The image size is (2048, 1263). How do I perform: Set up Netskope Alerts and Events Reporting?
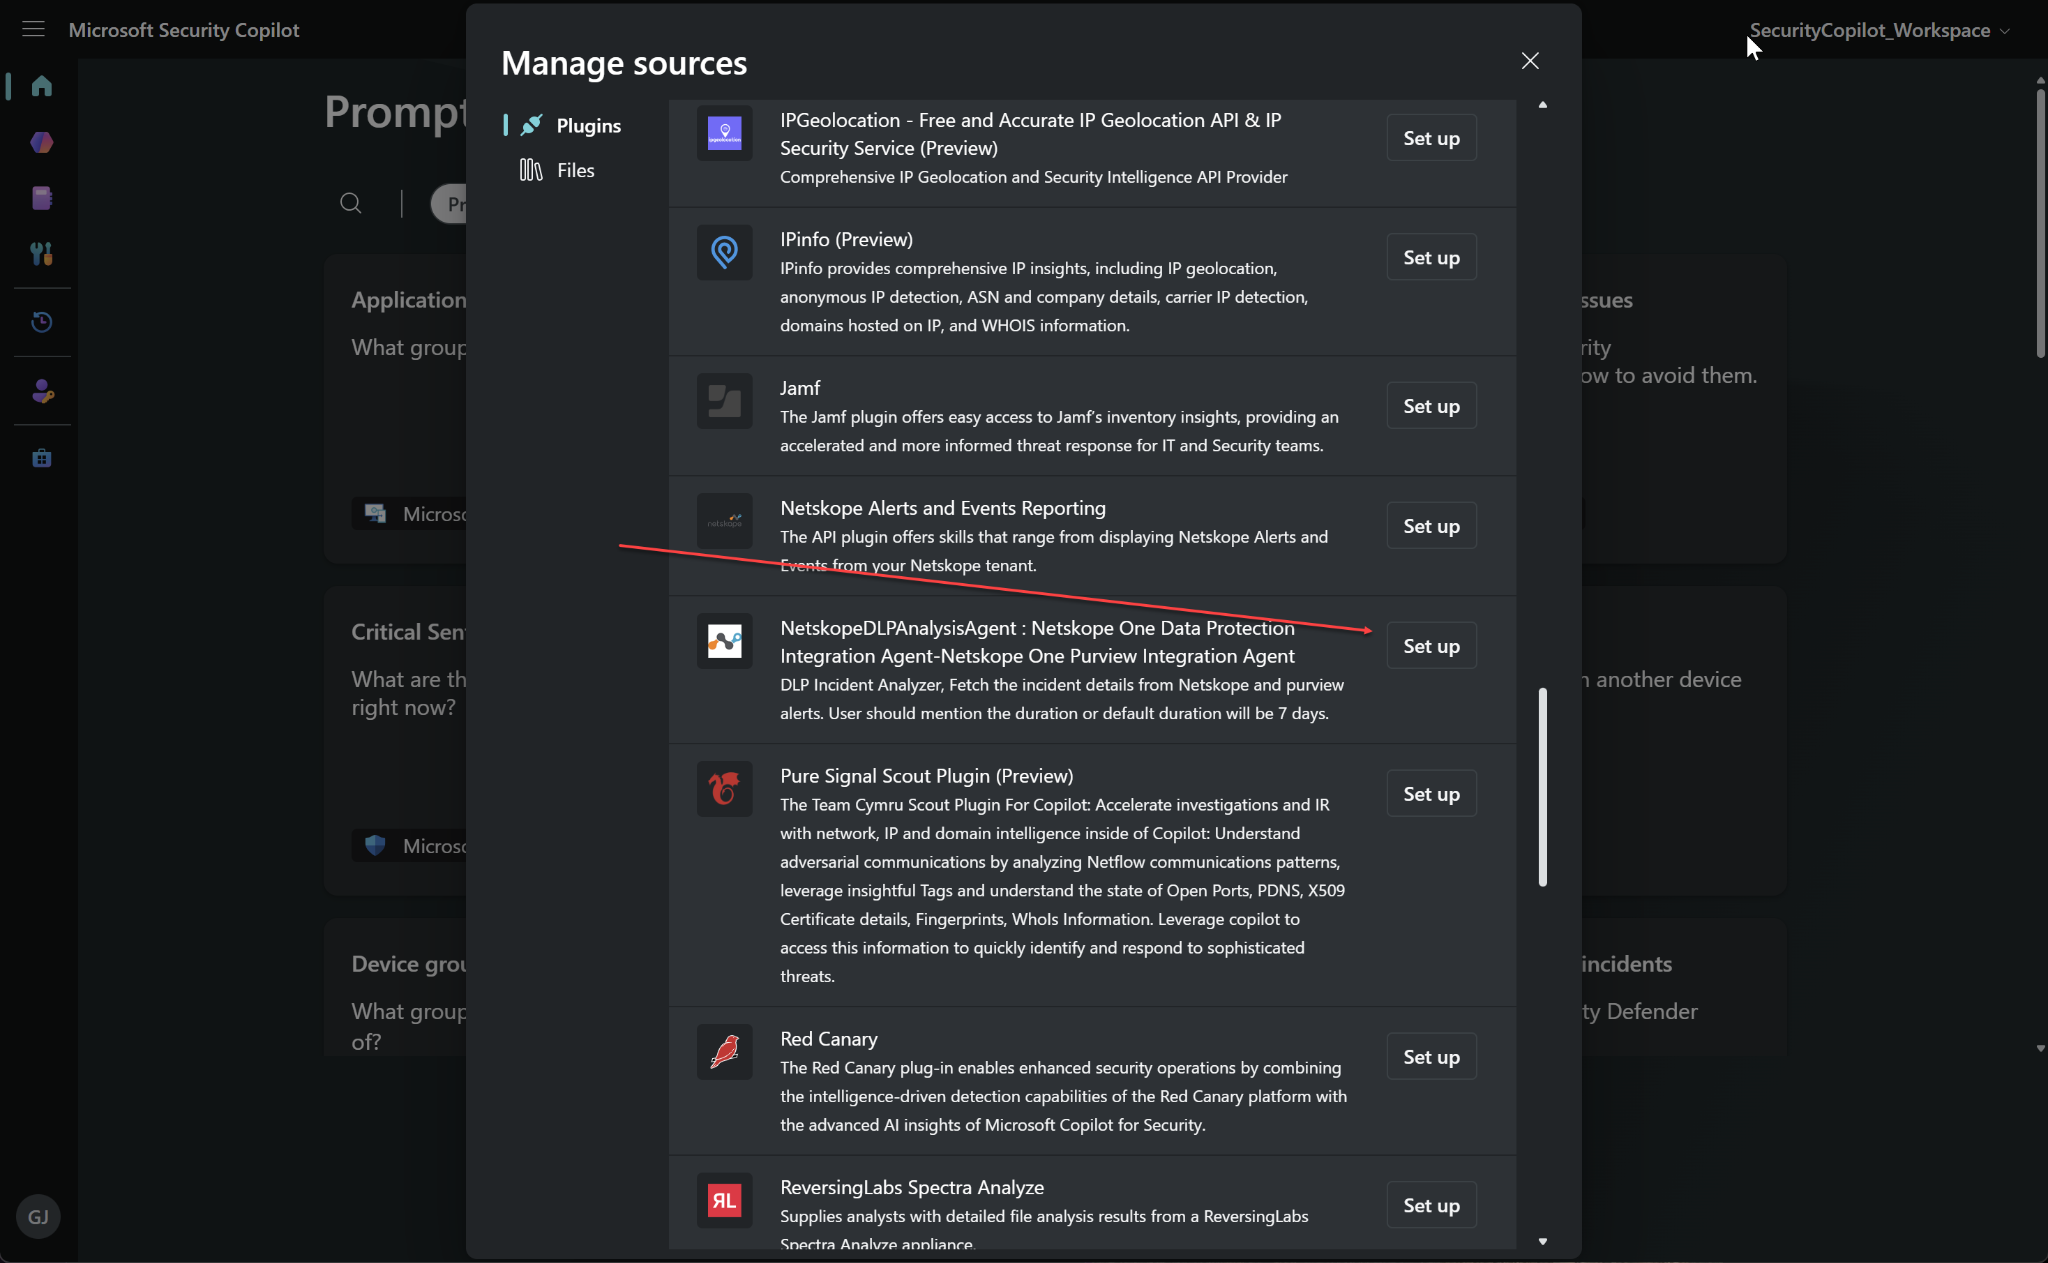(x=1431, y=526)
